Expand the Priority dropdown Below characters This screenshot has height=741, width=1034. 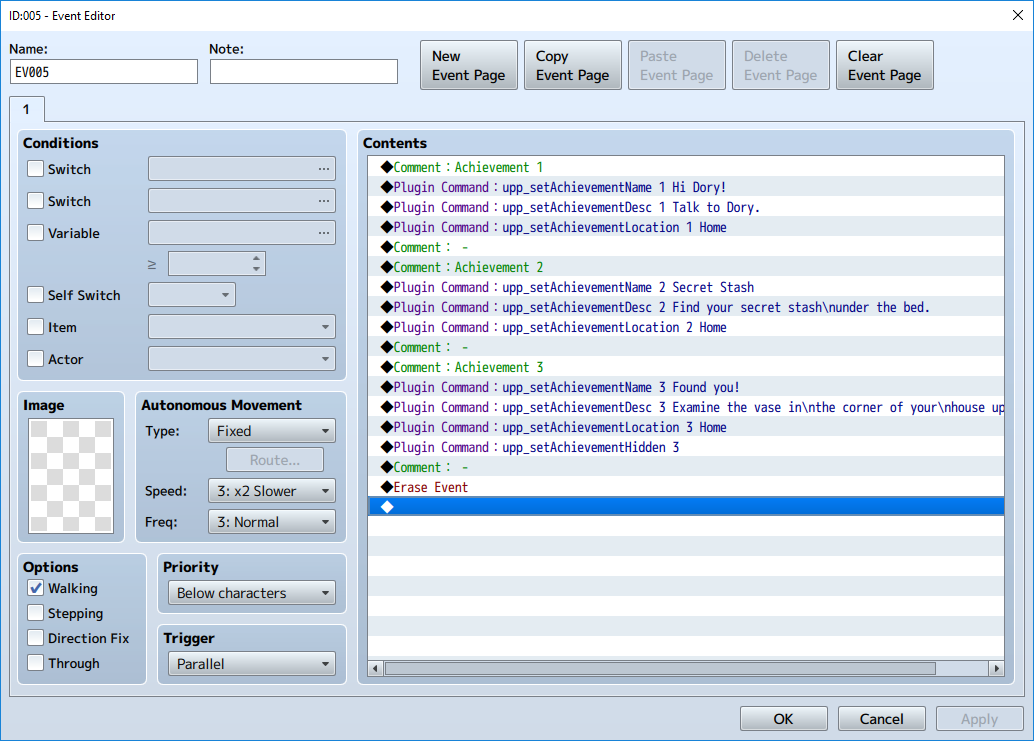[x=251, y=593]
